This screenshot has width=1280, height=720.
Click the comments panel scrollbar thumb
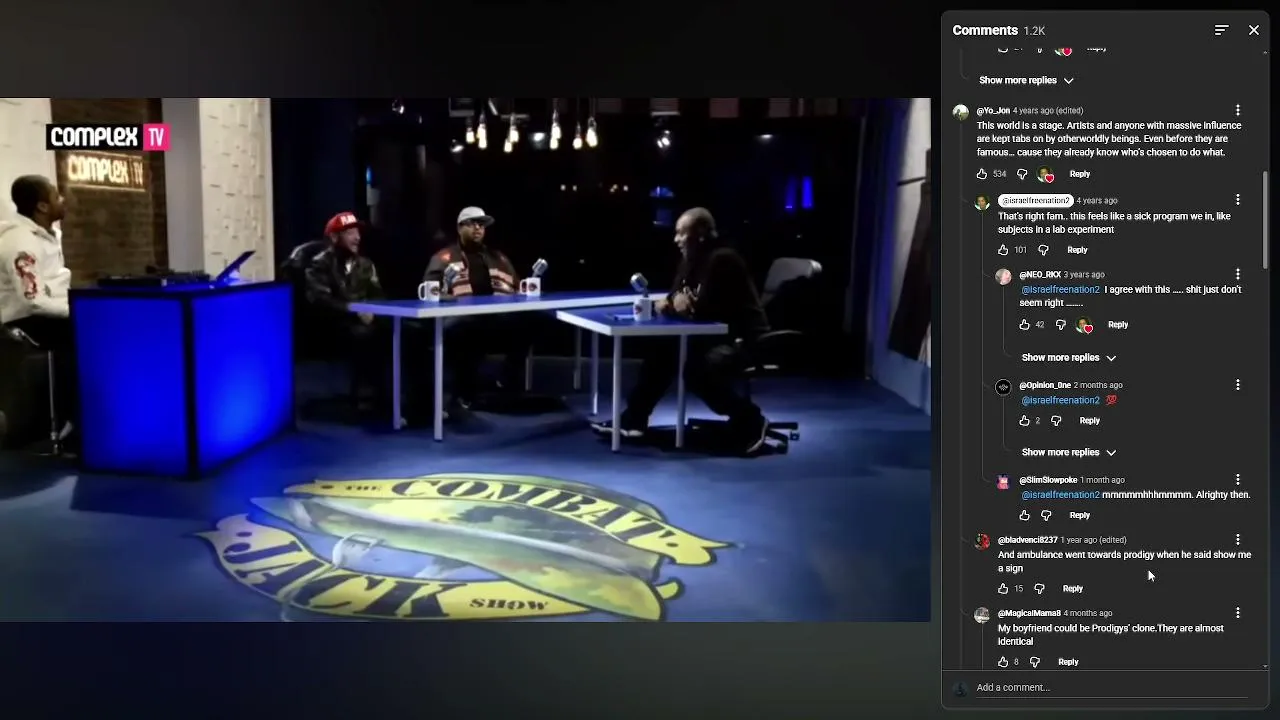tap(1265, 220)
